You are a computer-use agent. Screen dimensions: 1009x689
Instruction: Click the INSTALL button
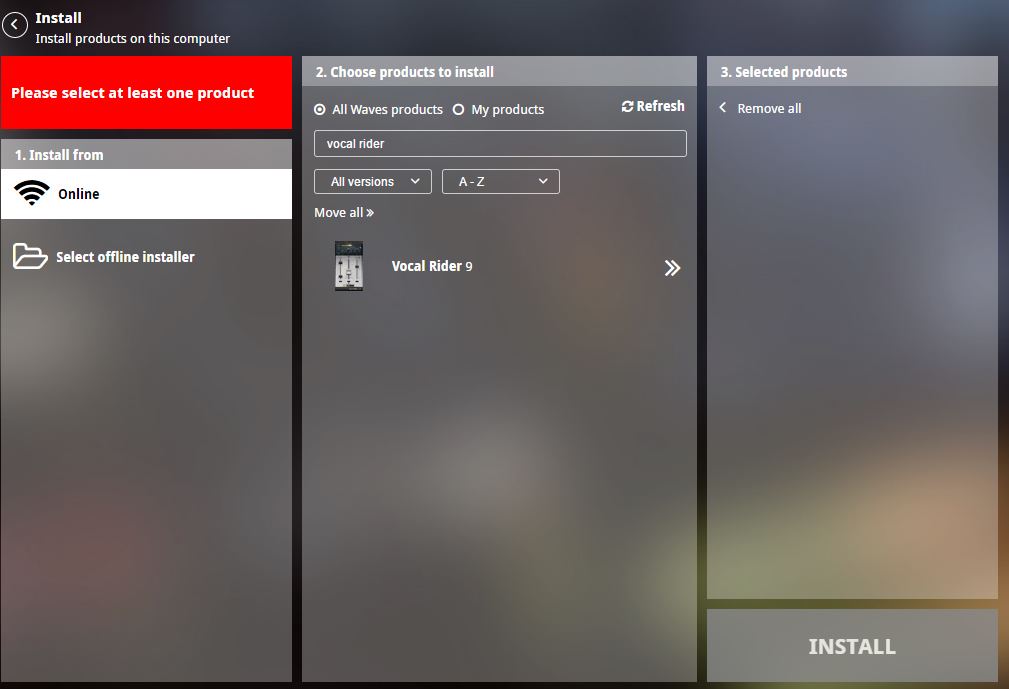(x=852, y=646)
